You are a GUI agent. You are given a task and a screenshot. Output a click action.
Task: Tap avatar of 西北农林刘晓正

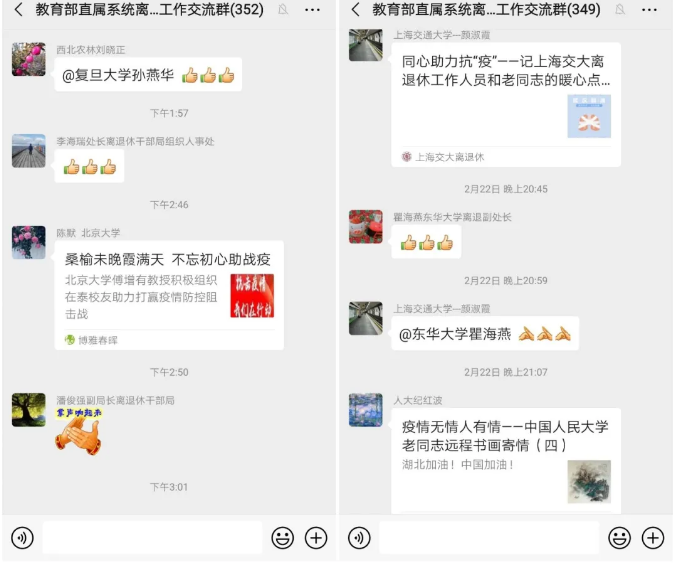(x=29, y=59)
